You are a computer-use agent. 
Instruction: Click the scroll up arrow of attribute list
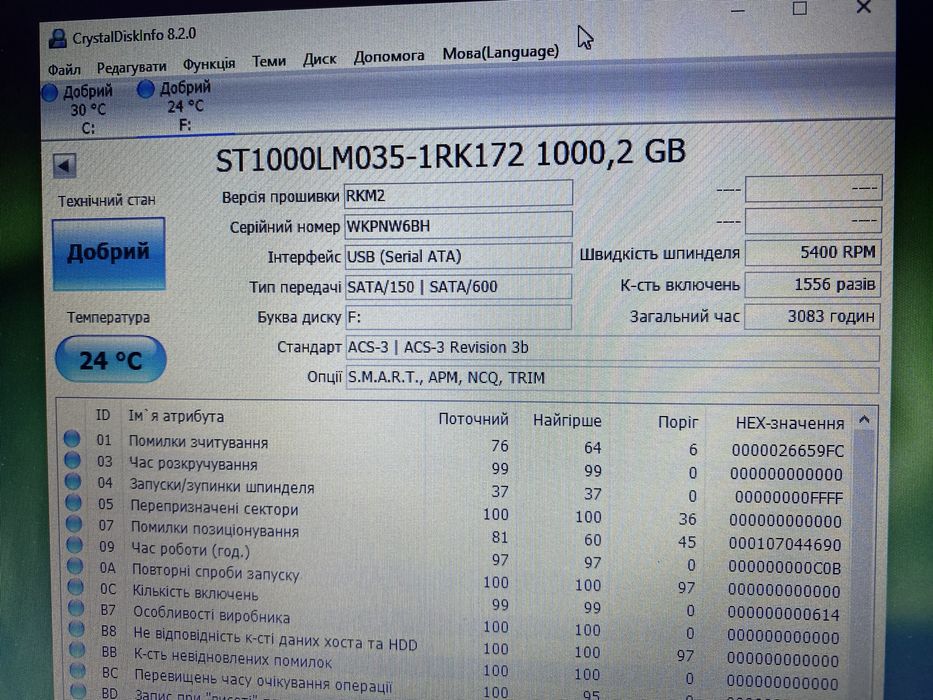tap(864, 420)
